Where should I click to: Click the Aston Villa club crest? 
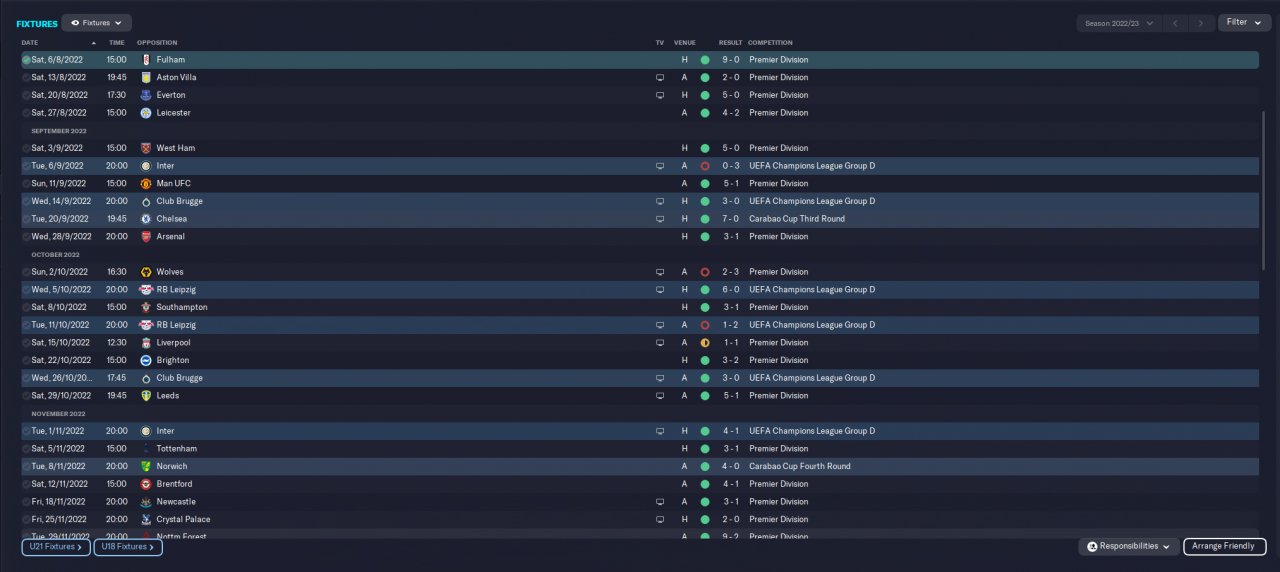(x=145, y=77)
